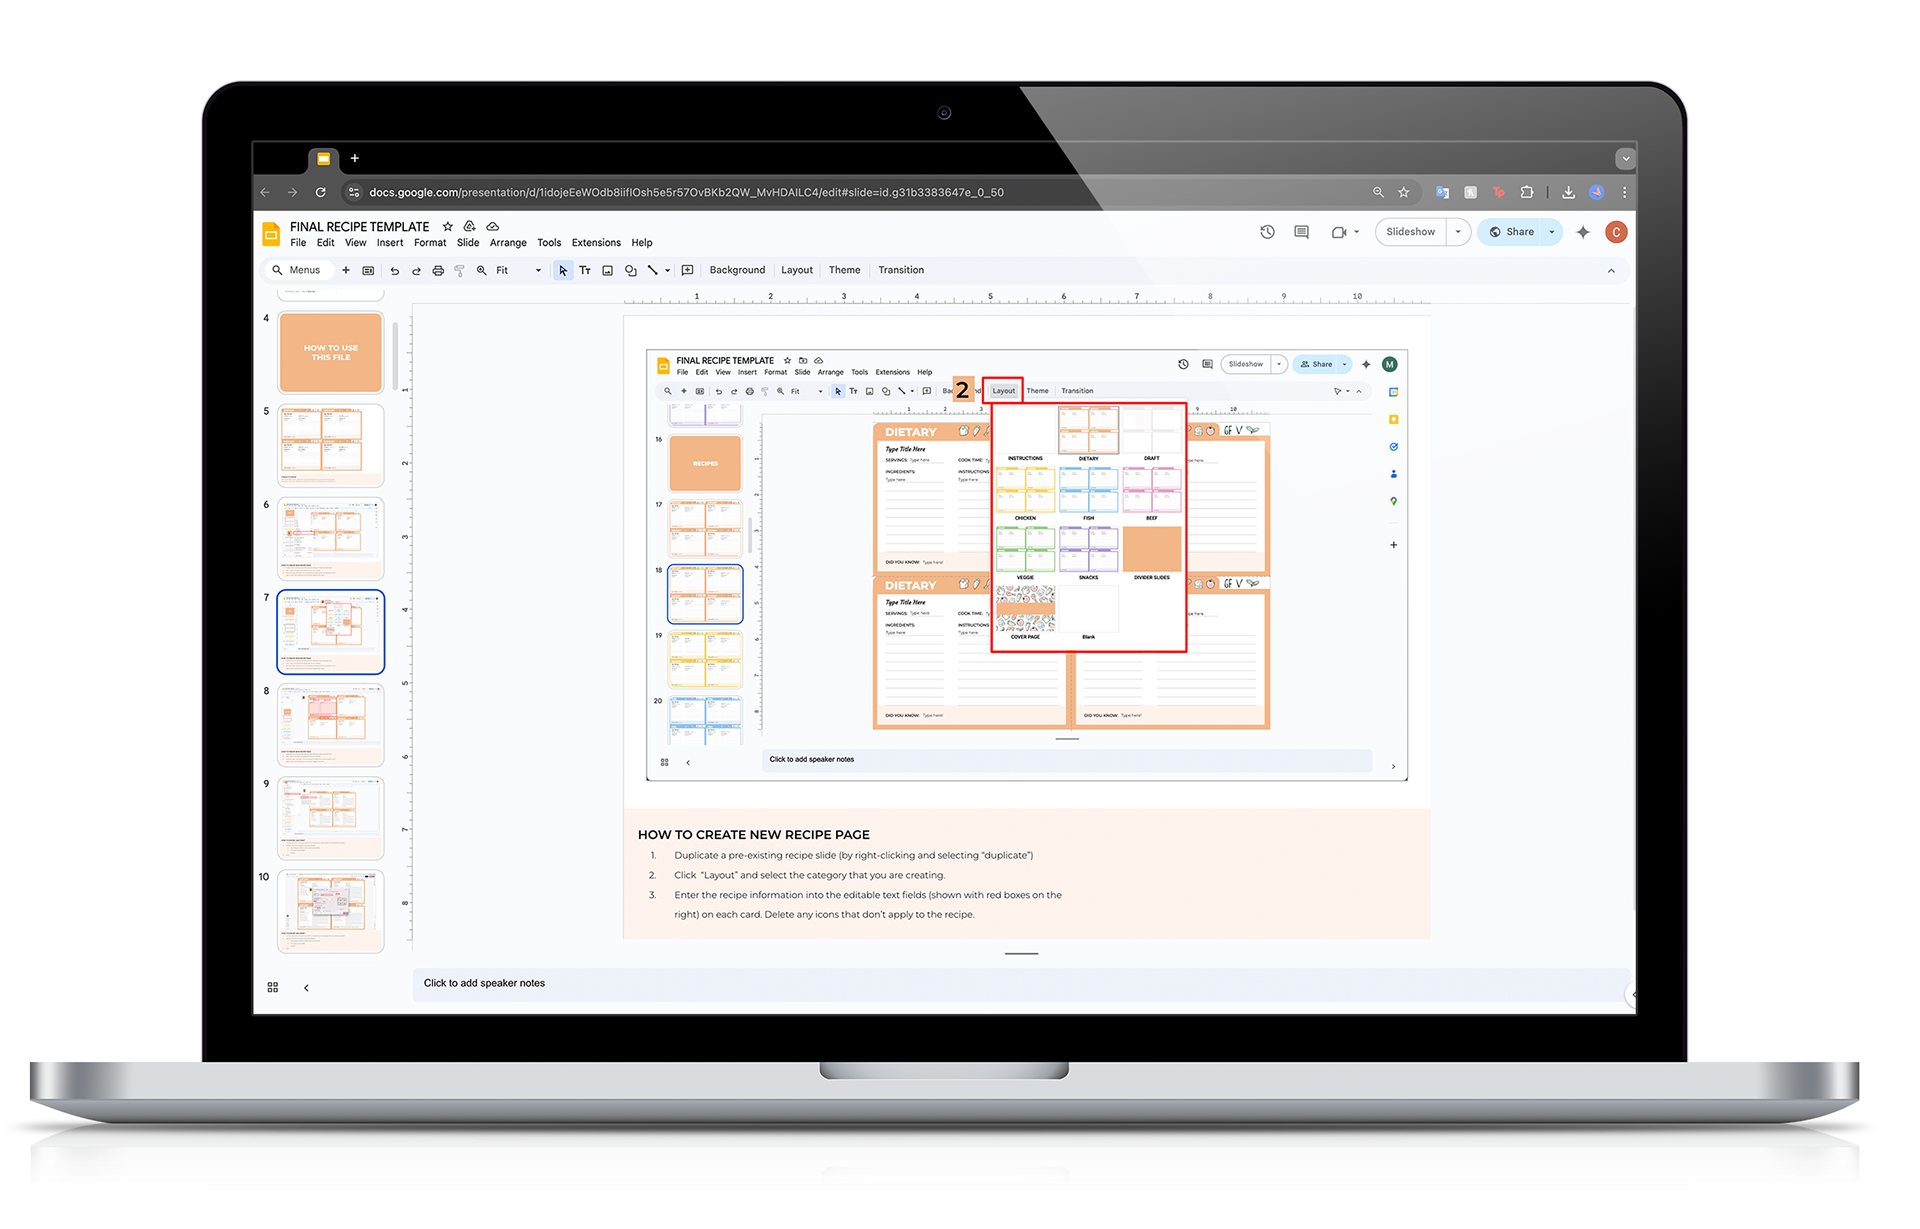Open a new browser tab
Viewport: 1920px width, 1229px height.
point(355,158)
